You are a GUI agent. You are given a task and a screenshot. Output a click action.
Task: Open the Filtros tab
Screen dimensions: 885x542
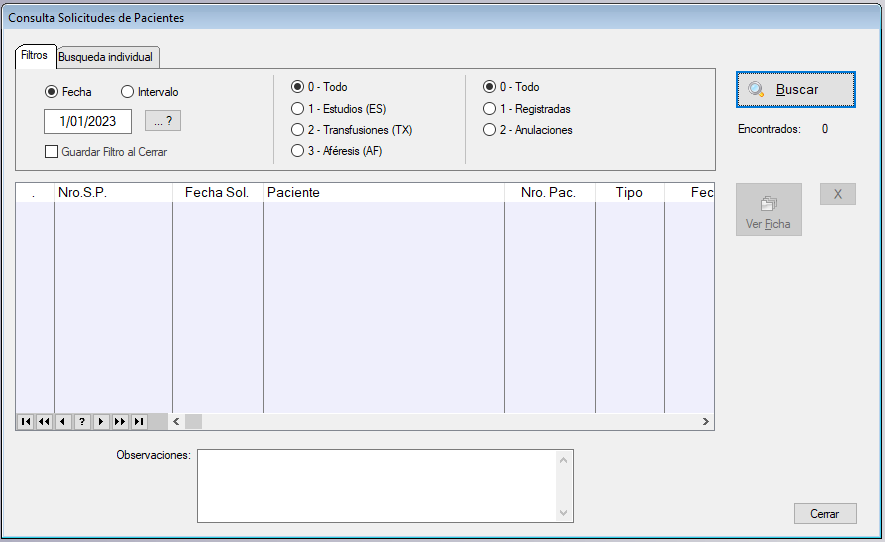[x=34, y=56]
